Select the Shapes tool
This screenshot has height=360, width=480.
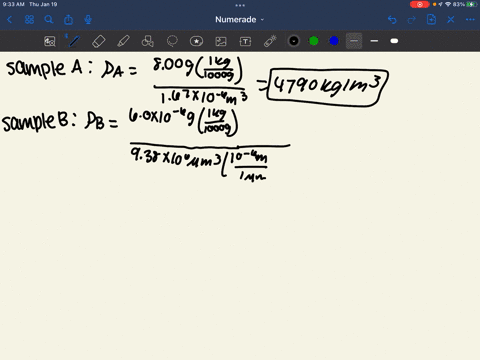(147, 41)
